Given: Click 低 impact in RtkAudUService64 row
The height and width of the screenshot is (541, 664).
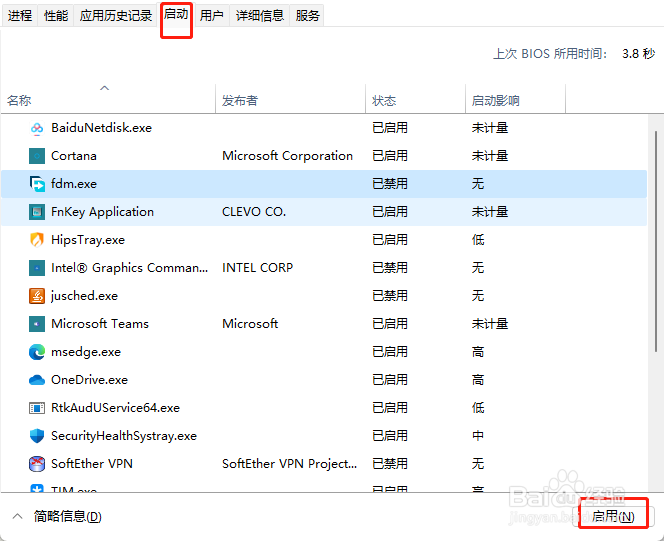Looking at the screenshot, I should click(478, 408).
